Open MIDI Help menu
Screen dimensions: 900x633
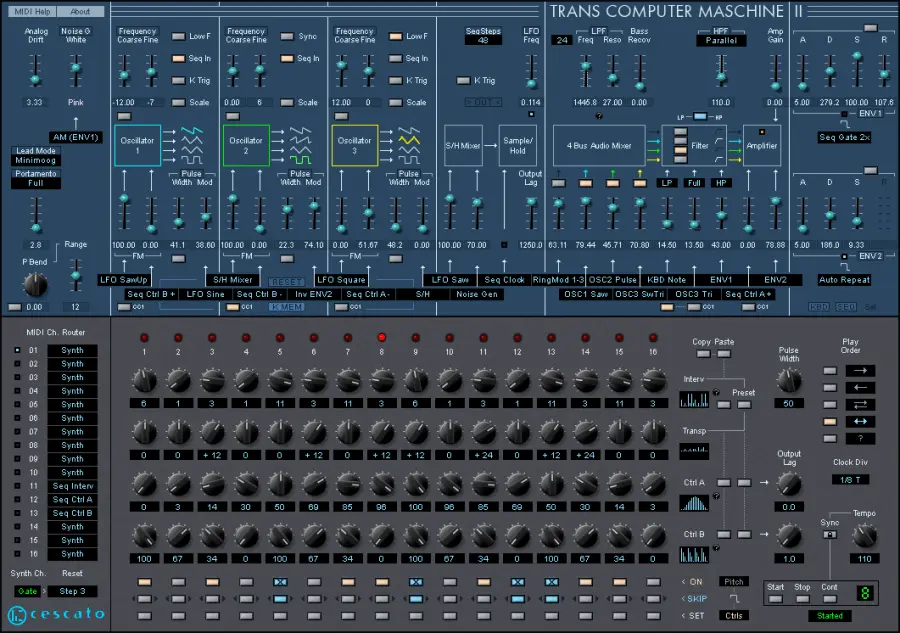coord(33,11)
